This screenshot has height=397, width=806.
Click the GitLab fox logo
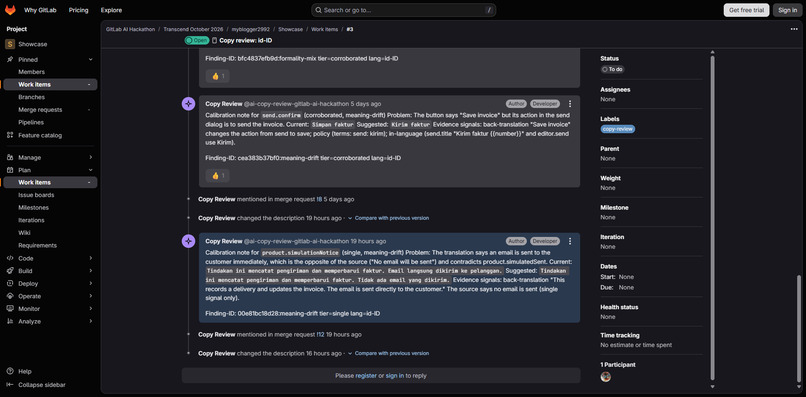pos(10,10)
